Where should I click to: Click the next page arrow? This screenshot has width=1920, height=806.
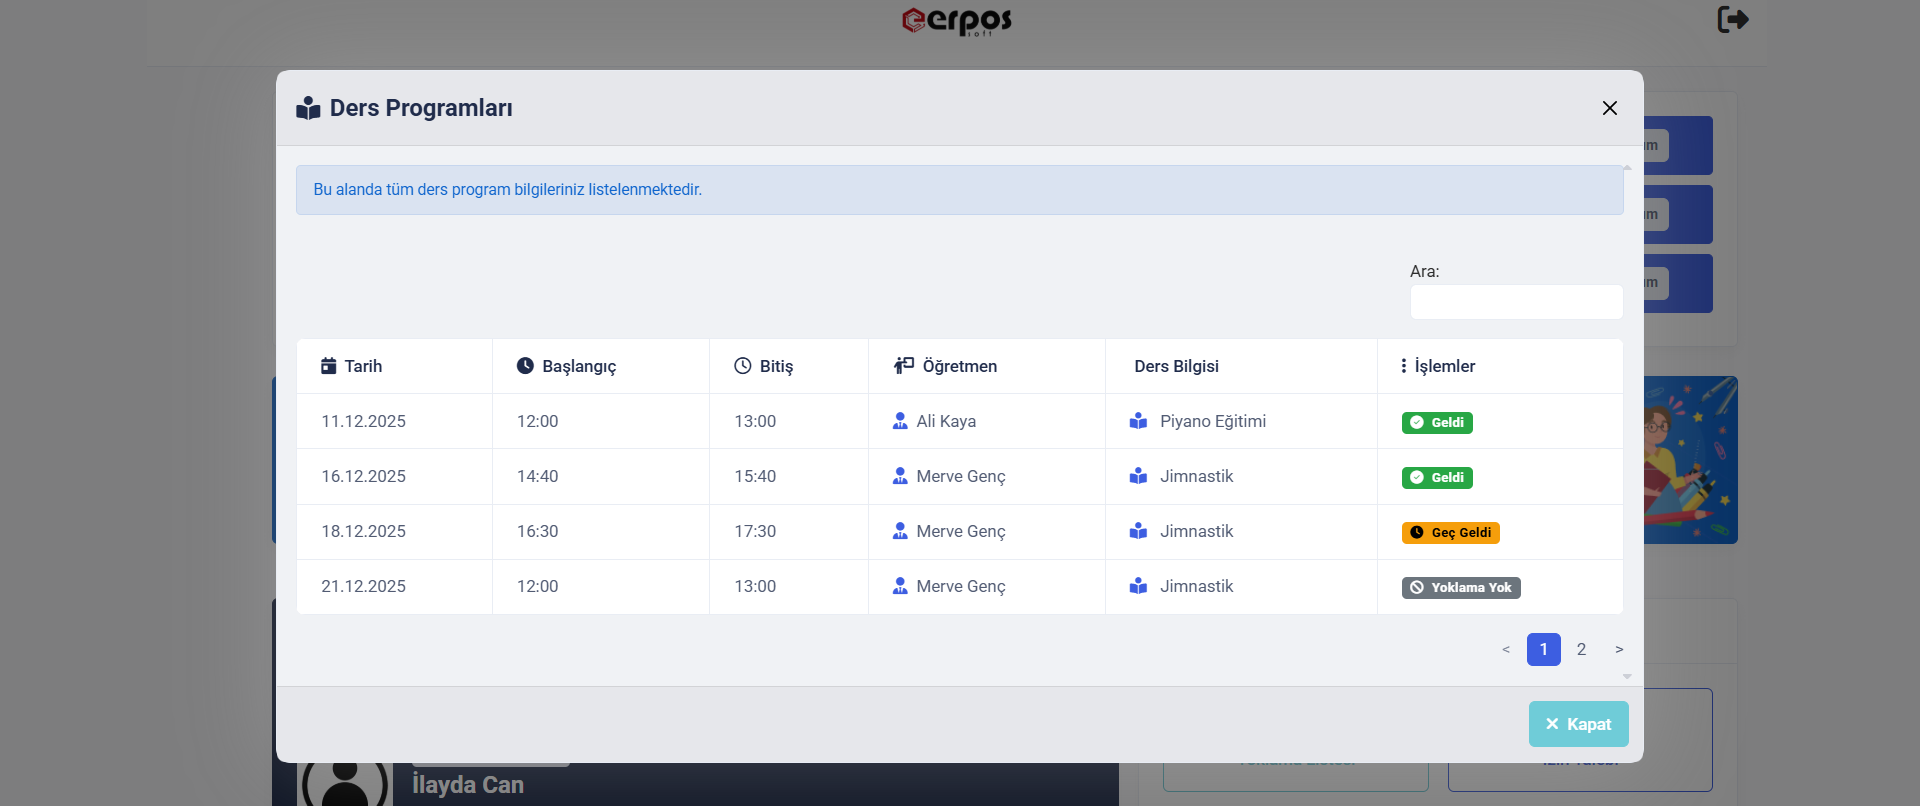(x=1619, y=650)
